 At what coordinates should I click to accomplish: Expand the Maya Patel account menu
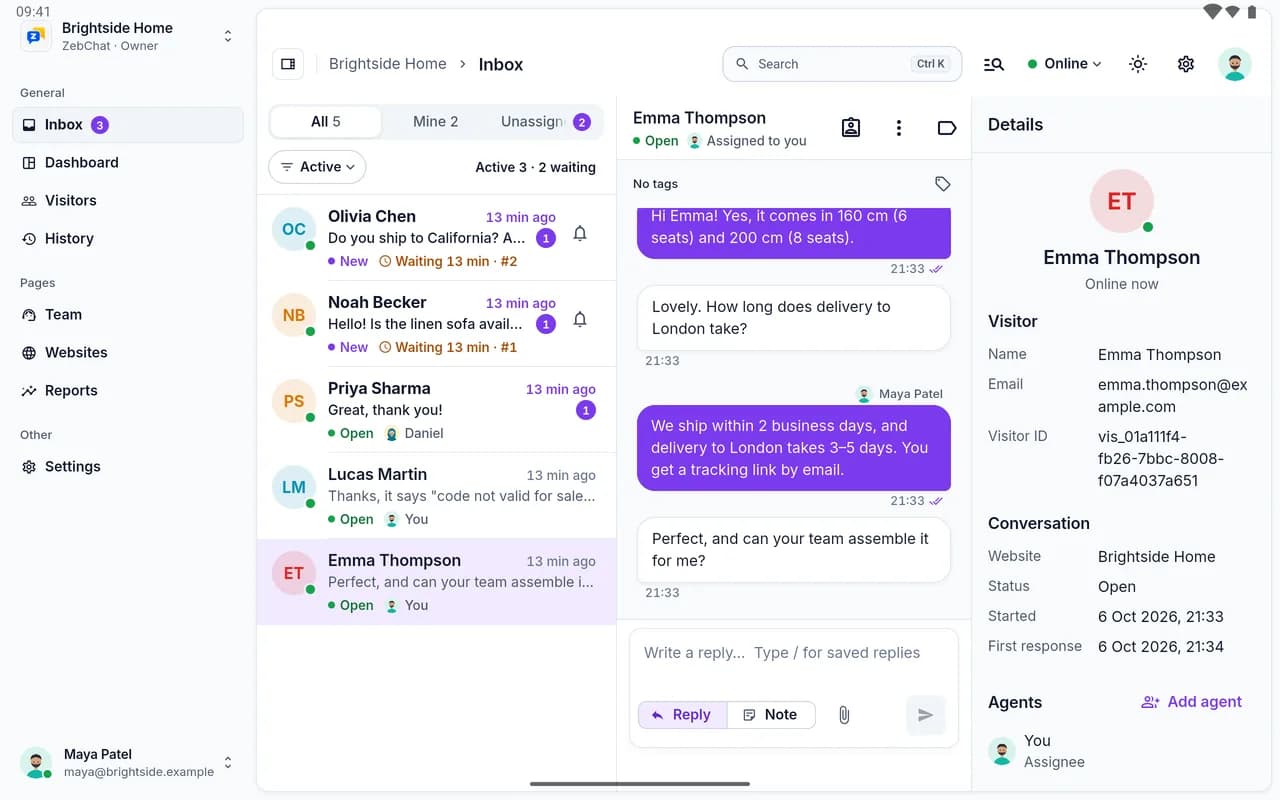[x=128, y=763]
